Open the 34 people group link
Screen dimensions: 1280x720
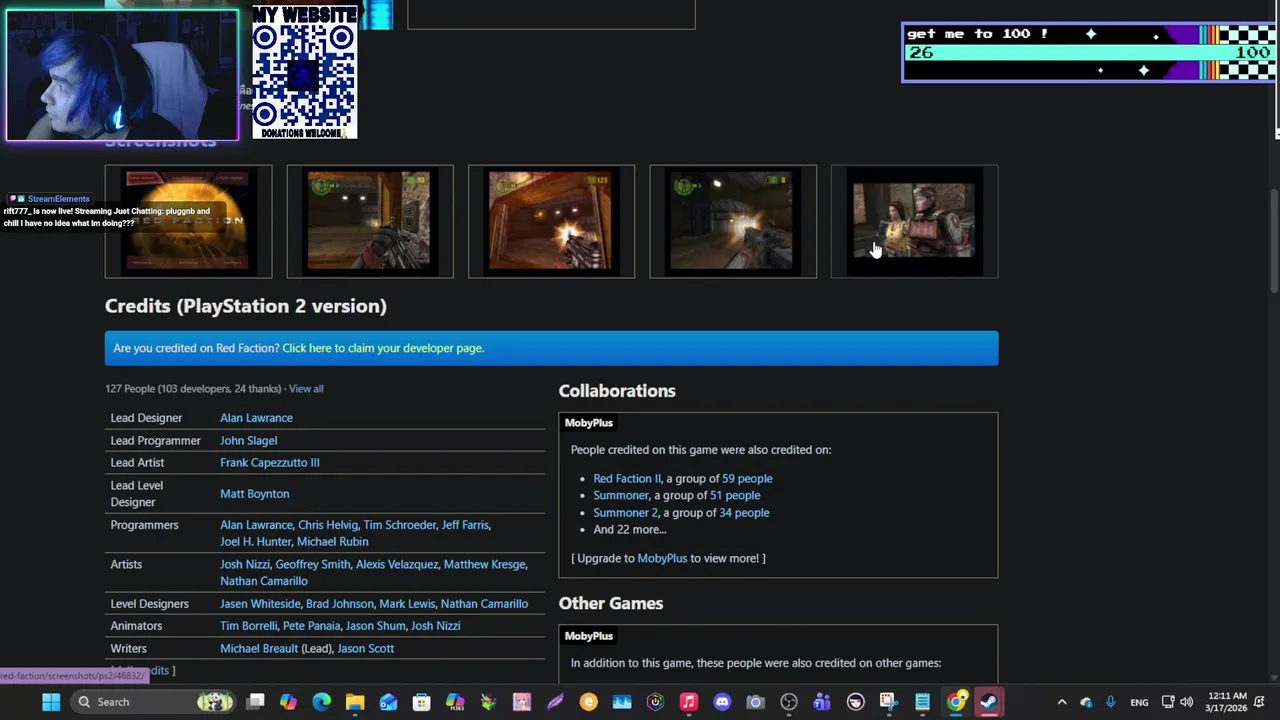coord(744,513)
